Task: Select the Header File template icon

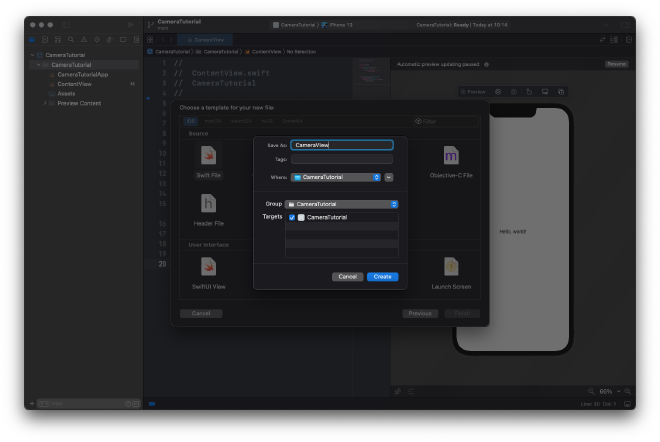Action: coord(208,205)
